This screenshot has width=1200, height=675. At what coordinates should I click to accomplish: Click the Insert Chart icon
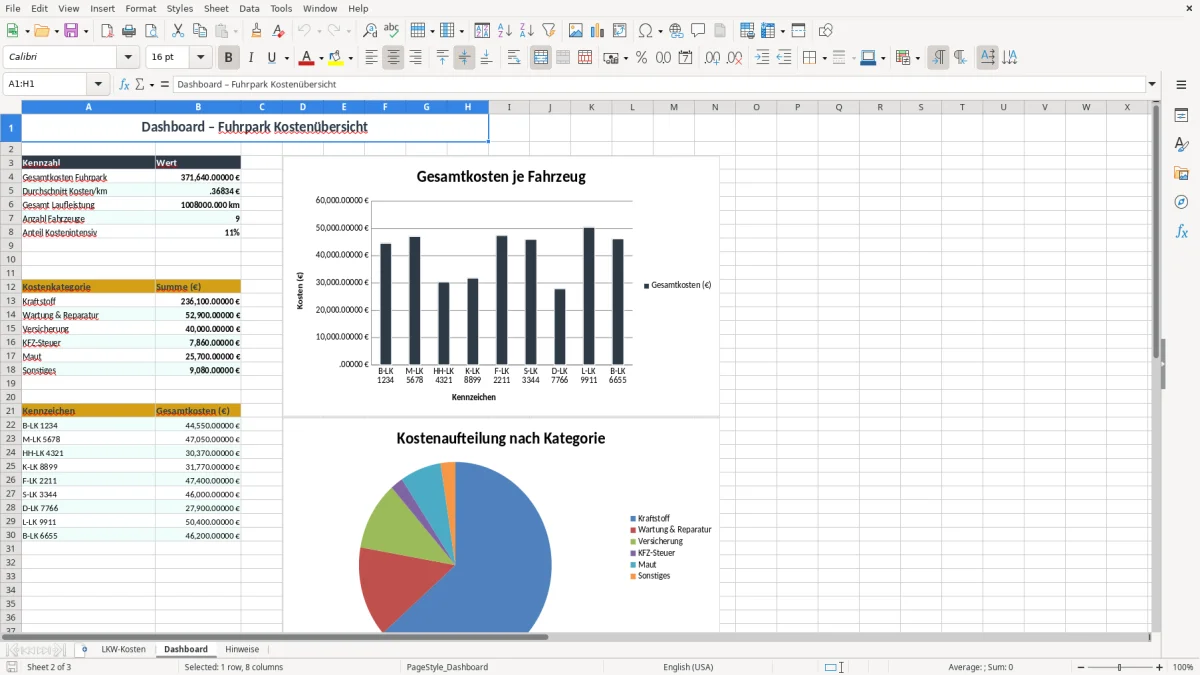tap(598, 31)
